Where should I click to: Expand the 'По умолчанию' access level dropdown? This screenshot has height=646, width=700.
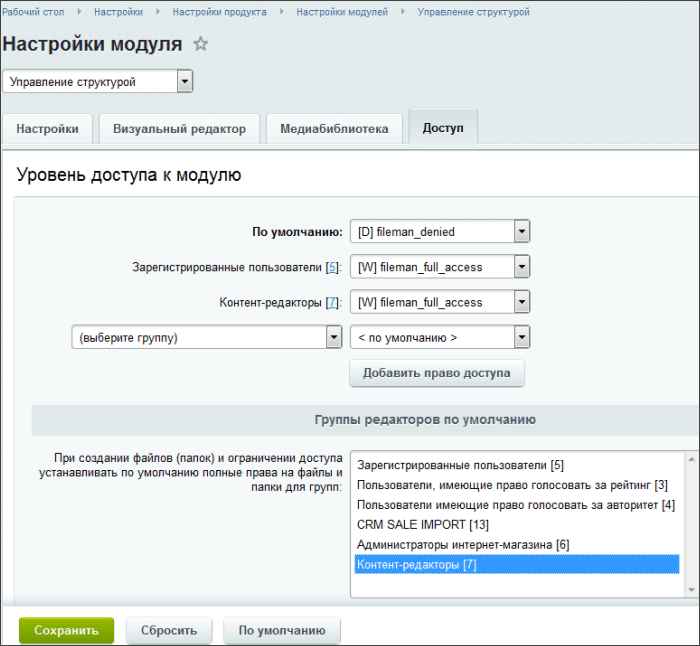pyautogui.click(x=439, y=232)
